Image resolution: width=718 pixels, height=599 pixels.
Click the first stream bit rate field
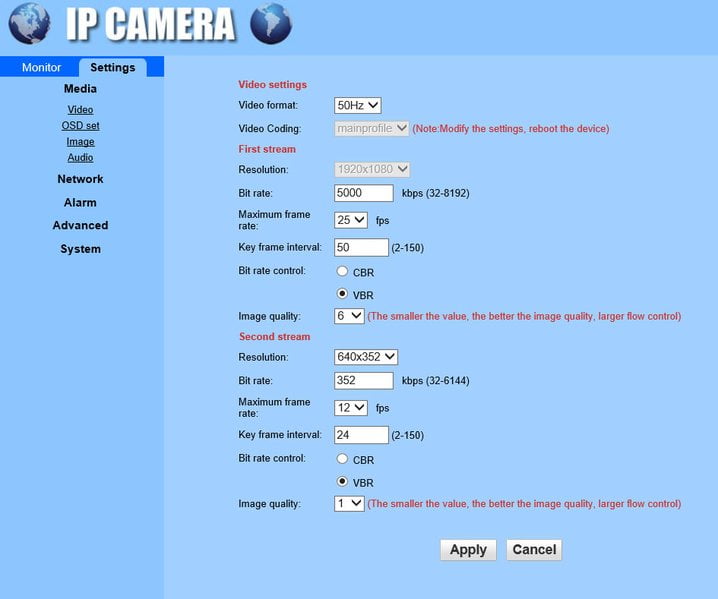tap(364, 193)
